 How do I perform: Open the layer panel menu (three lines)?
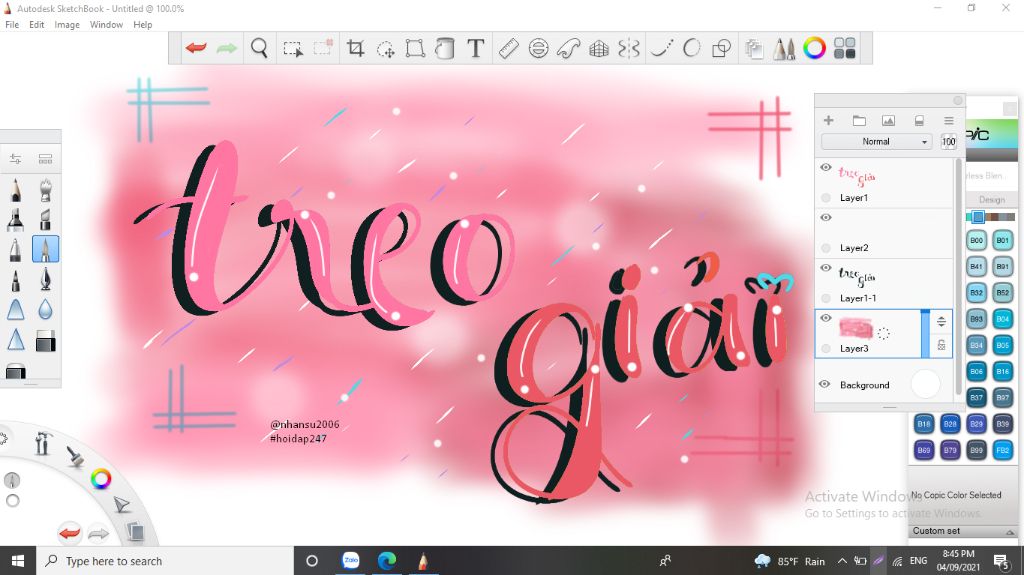click(948, 120)
